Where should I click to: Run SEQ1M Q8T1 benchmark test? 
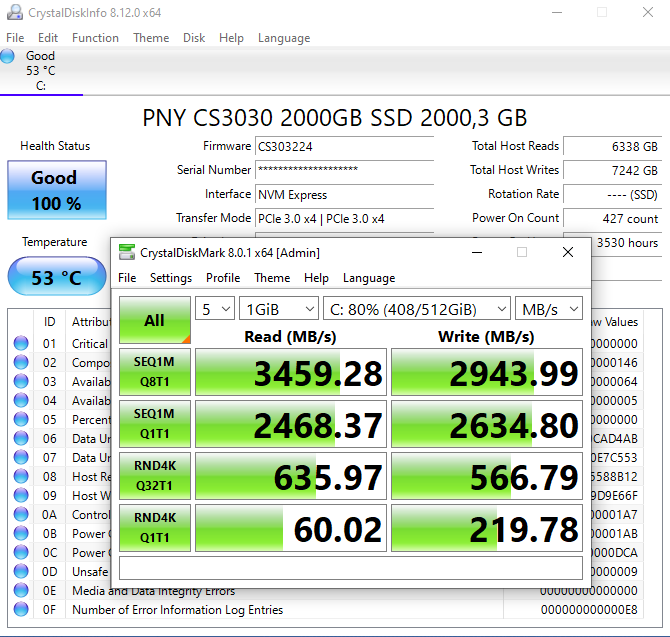coord(155,372)
